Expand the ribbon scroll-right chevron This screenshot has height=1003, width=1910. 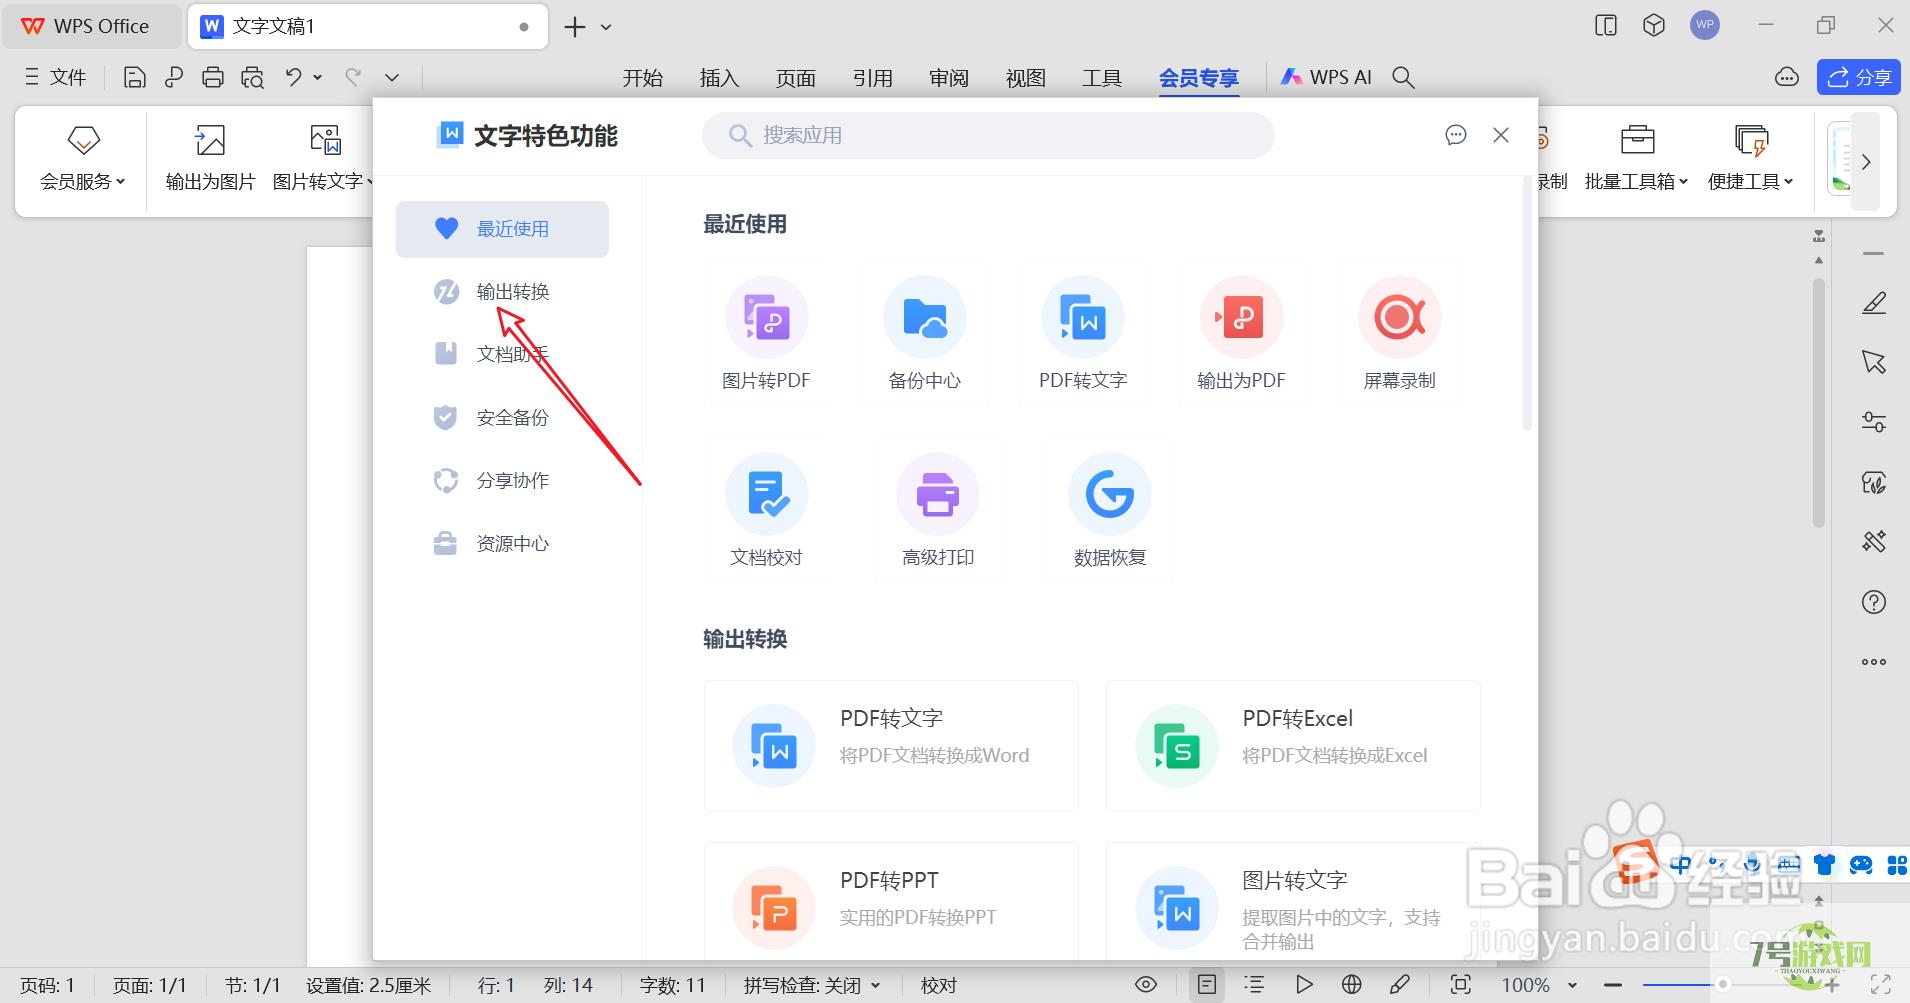pos(1866,162)
